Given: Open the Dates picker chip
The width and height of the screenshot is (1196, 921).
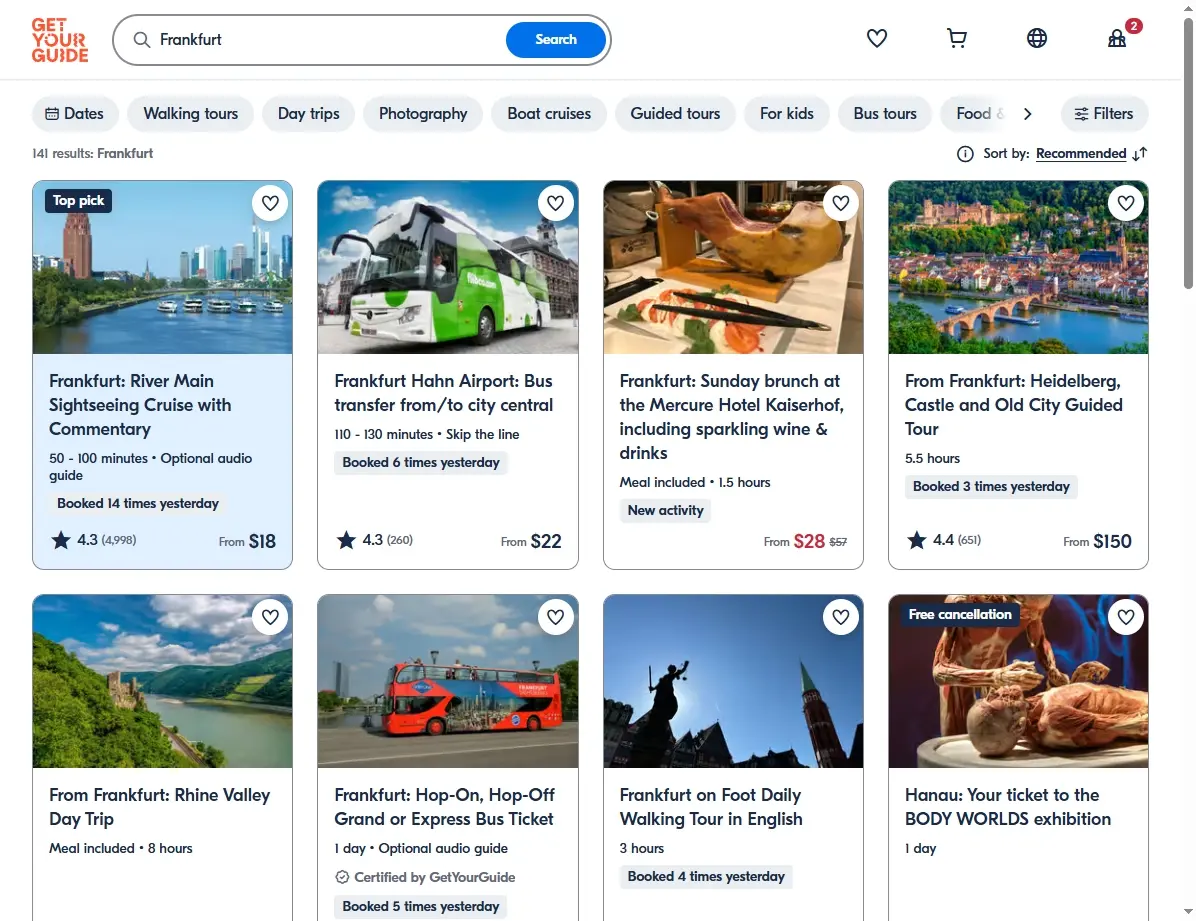Looking at the screenshot, I should click(75, 114).
